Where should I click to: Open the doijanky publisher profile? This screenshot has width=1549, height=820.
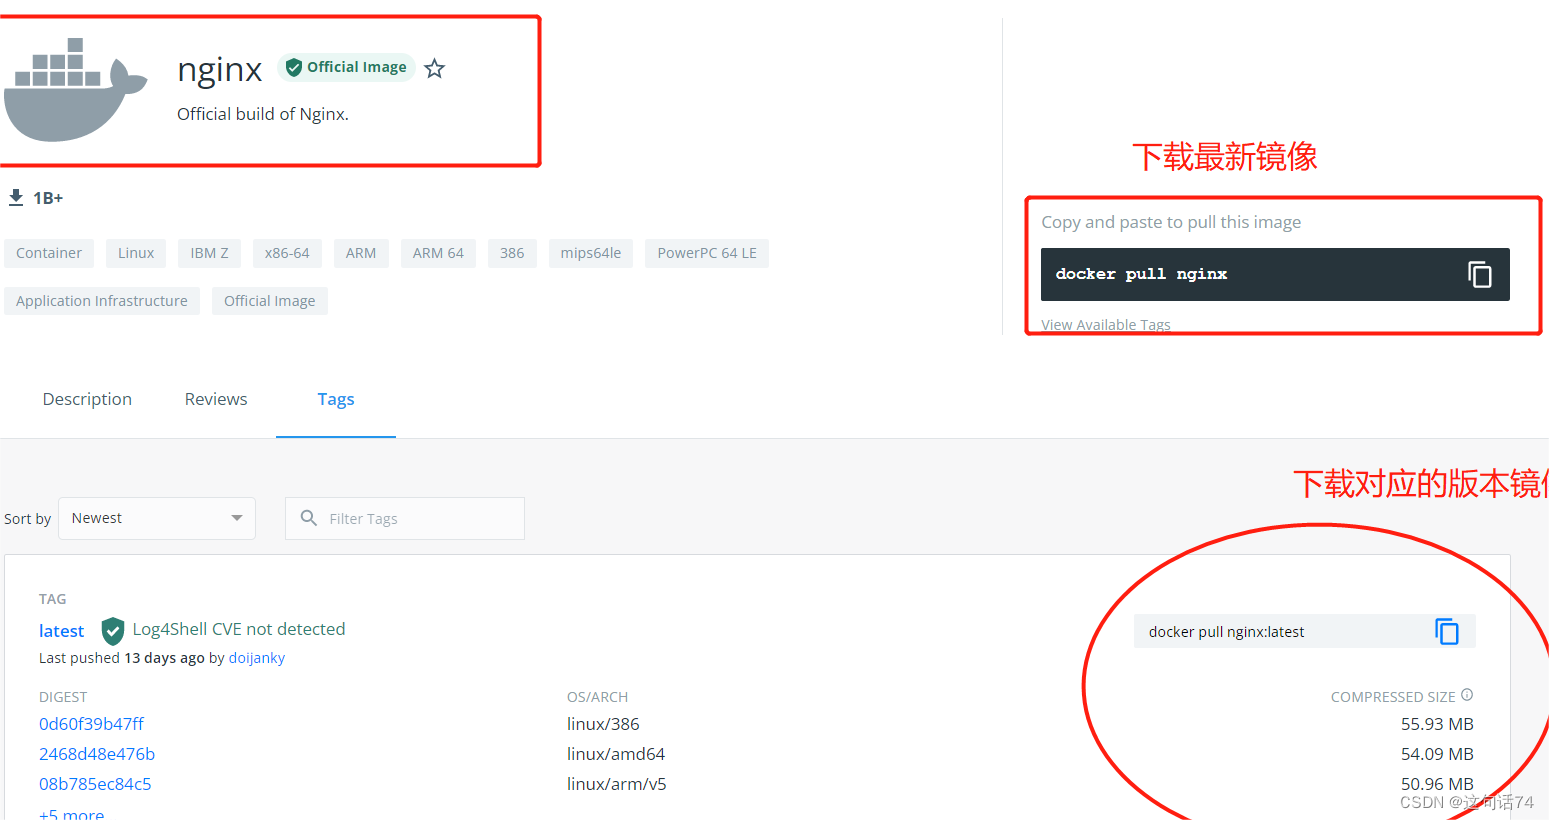pyautogui.click(x=256, y=657)
